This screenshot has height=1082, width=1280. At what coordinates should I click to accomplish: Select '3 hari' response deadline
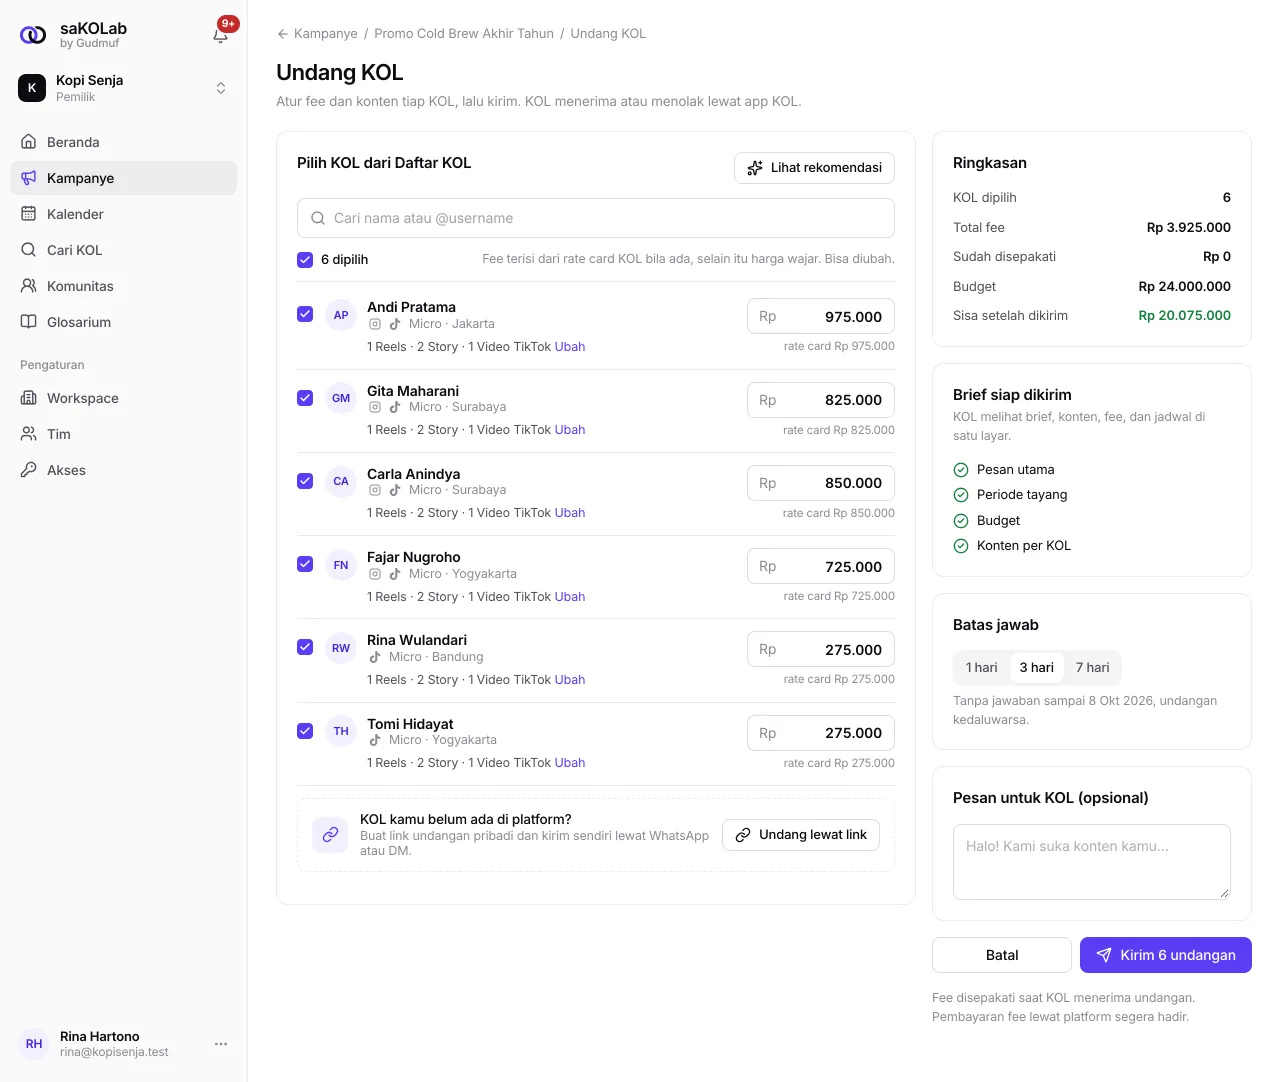[1036, 668]
